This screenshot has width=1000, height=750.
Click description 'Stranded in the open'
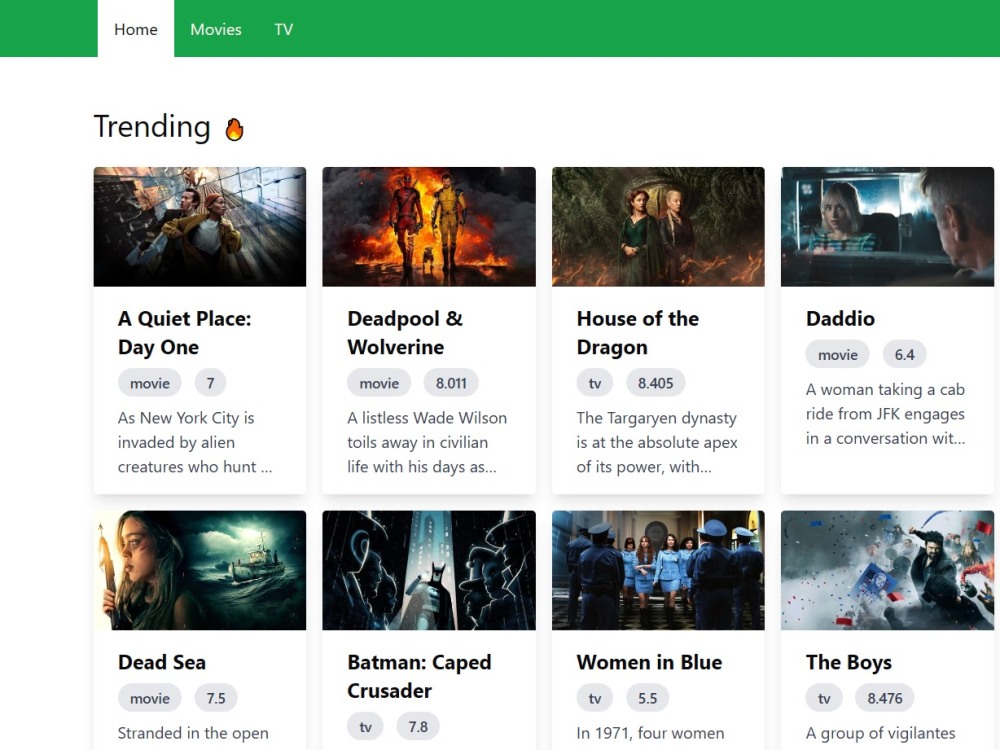tap(193, 733)
